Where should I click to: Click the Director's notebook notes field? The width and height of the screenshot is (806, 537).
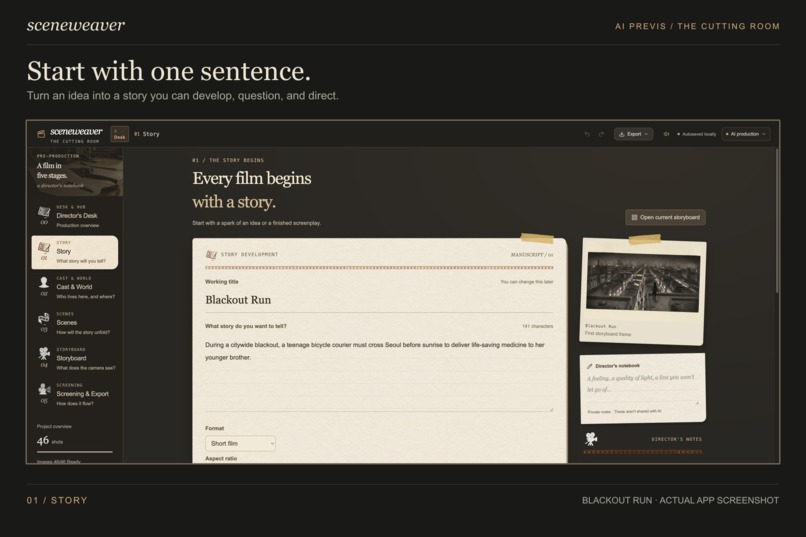coord(643,390)
